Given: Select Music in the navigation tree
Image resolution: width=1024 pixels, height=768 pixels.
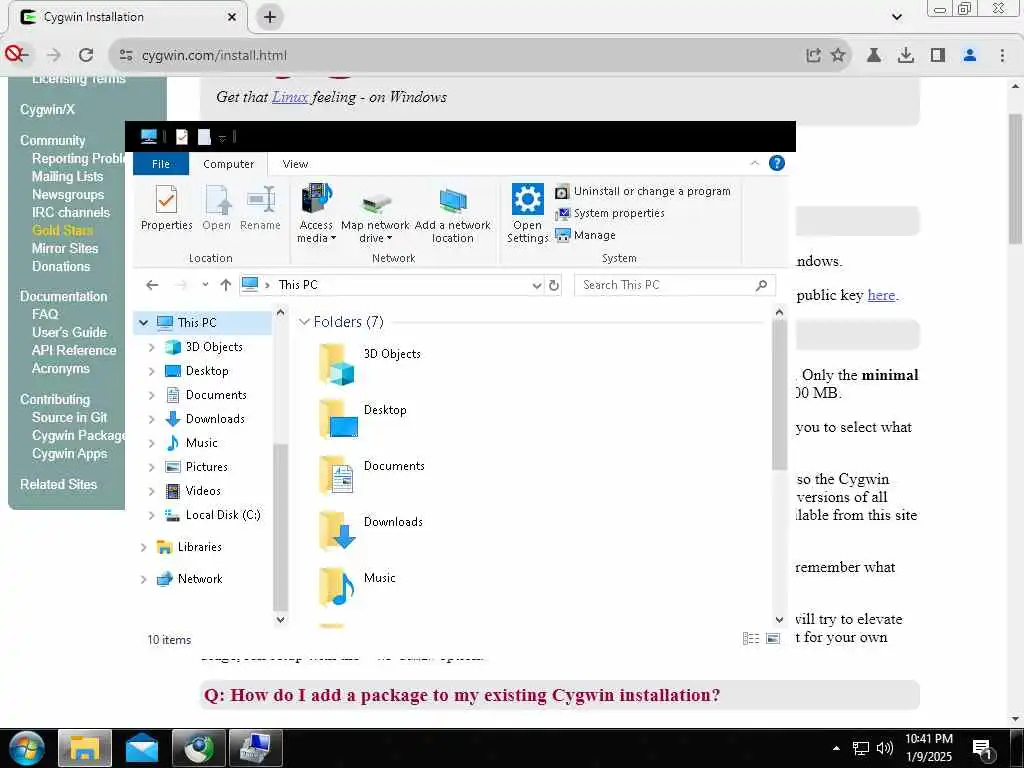Looking at the screenshot, I should (191, 443).
